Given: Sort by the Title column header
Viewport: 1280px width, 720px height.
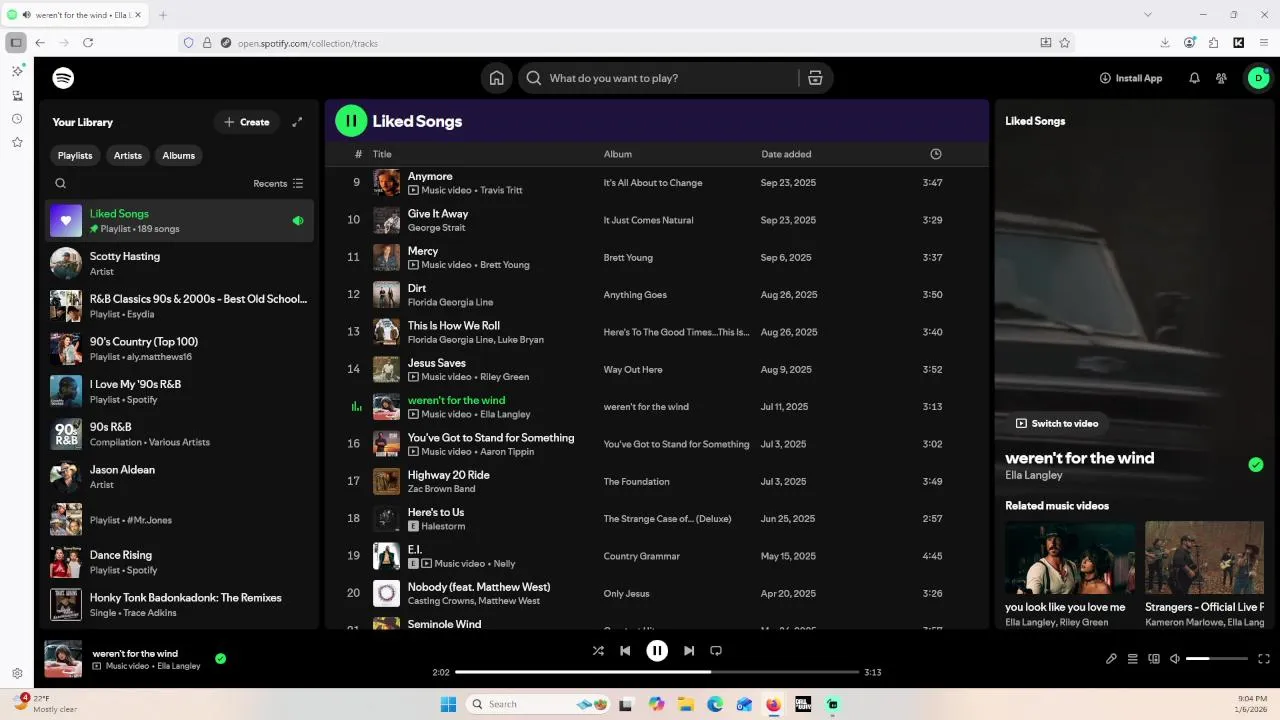Looking at the screenshot, I should 382,154.
